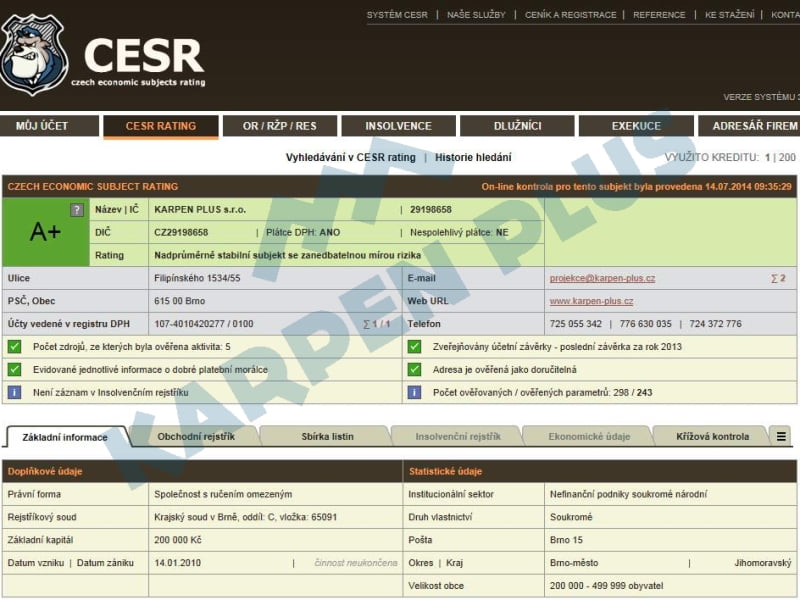Click the rating description Nadprůměrně stabilní subjekt

point(287,255)
